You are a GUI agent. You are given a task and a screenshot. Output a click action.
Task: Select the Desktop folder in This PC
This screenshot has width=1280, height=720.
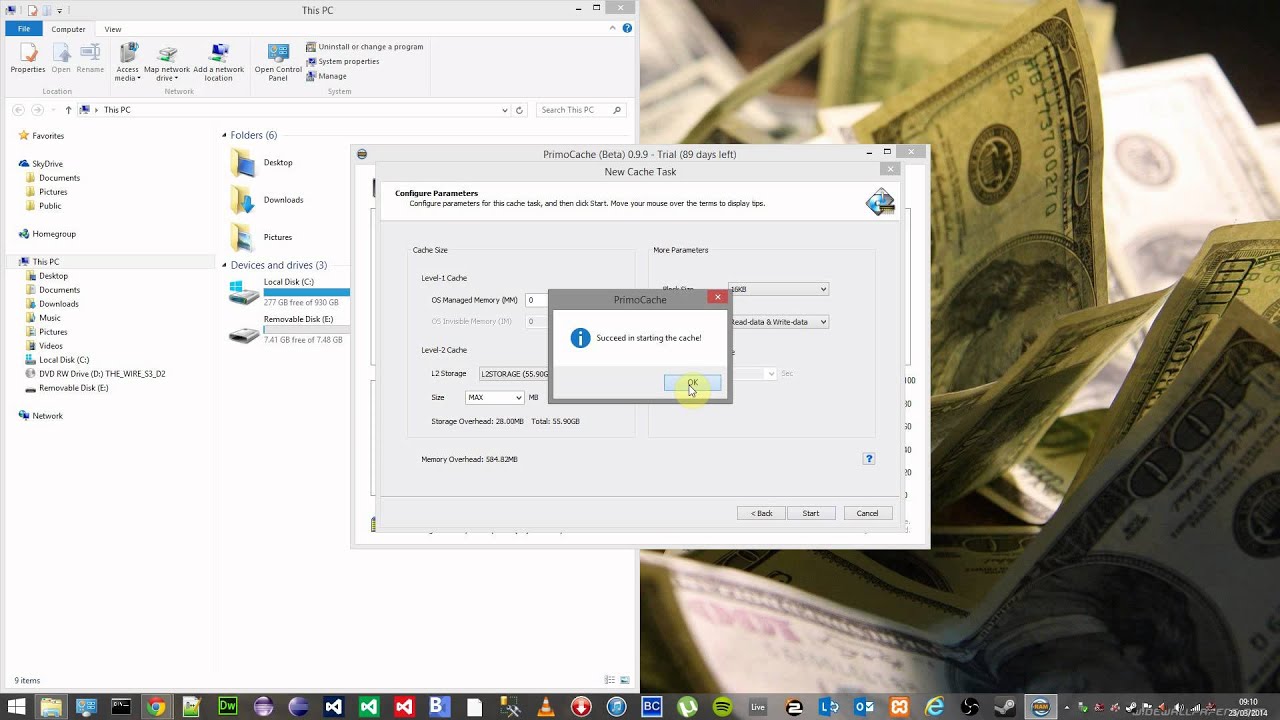(x=262, y=162)
